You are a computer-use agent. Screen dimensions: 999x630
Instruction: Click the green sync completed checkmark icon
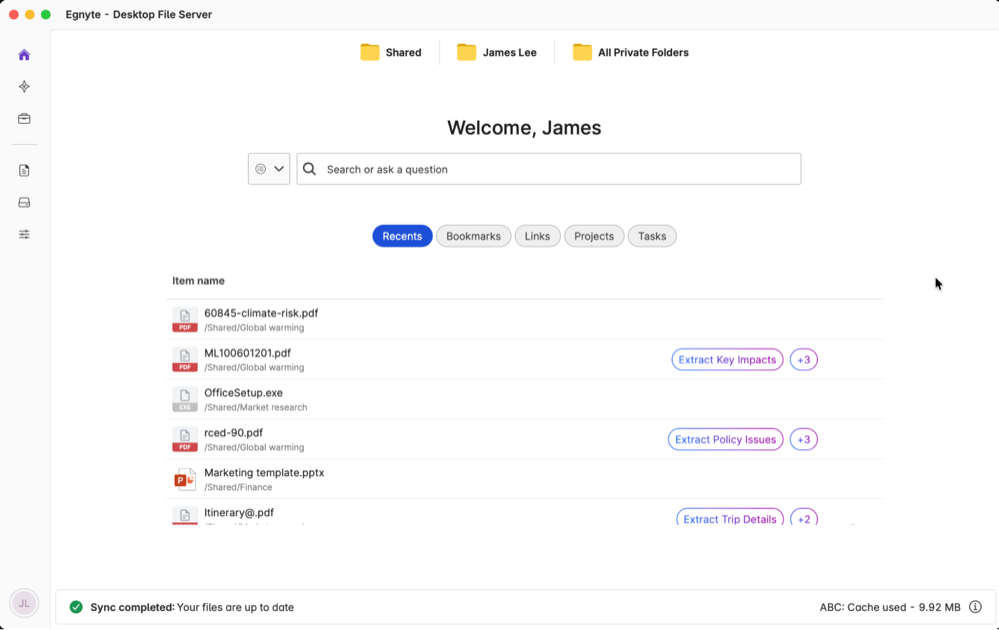point(76,606)
